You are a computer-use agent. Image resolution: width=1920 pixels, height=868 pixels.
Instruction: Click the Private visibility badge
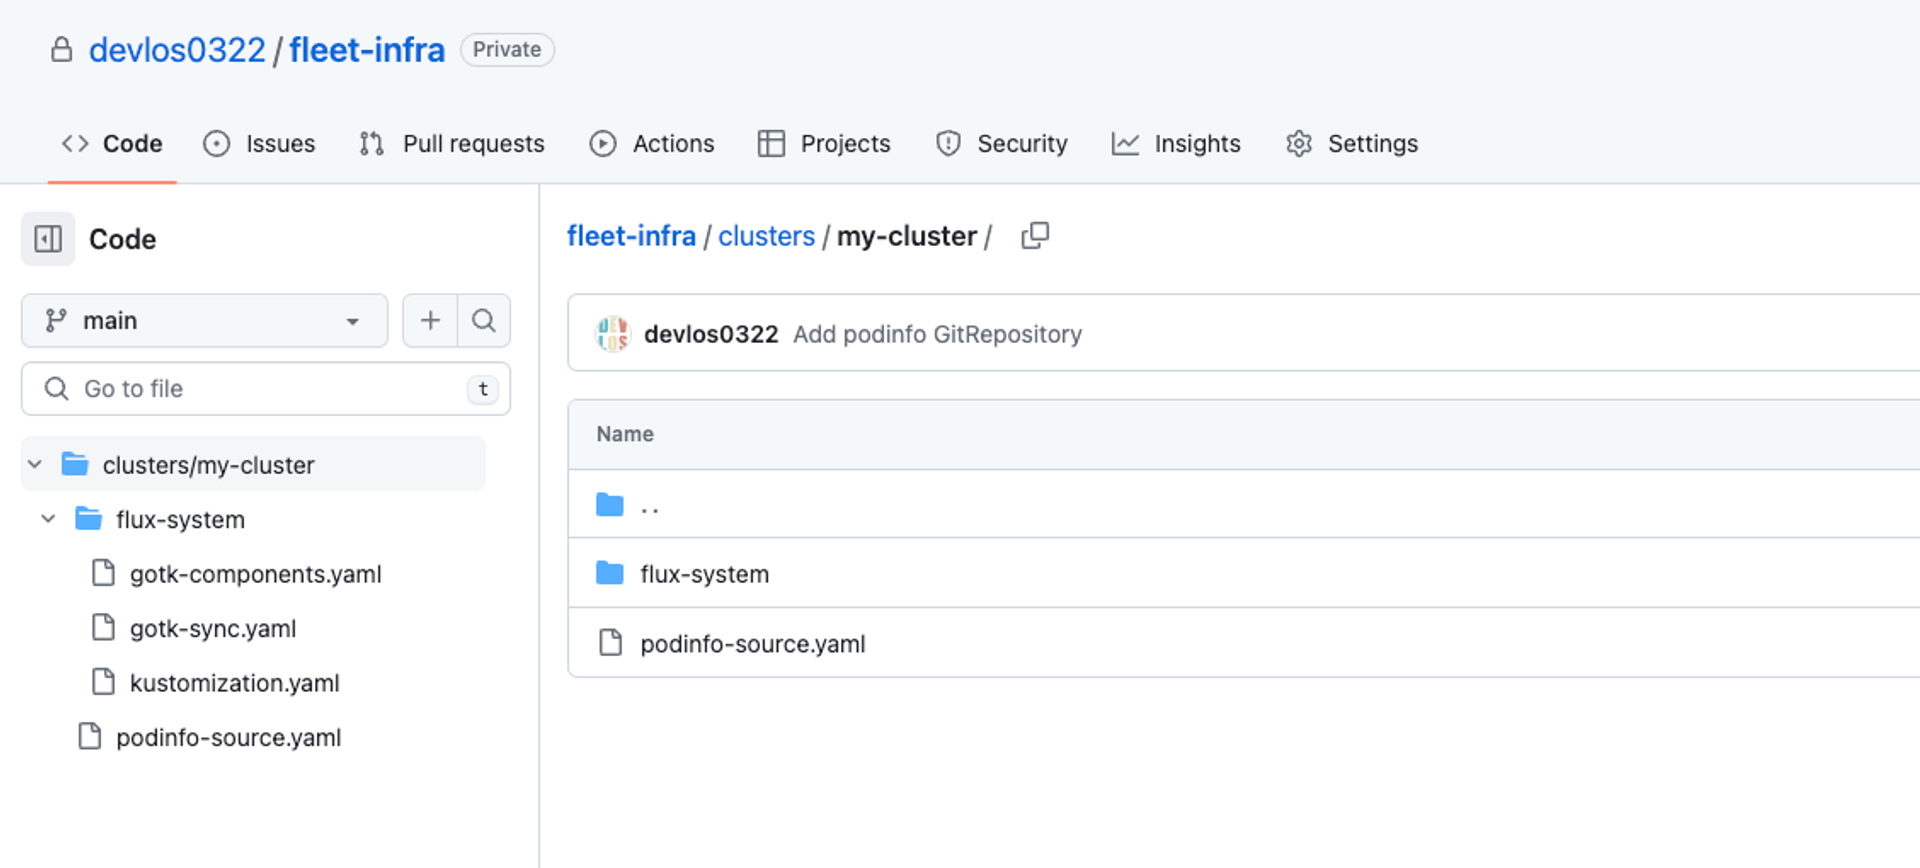pyautogui.click(x=507, y=49)
